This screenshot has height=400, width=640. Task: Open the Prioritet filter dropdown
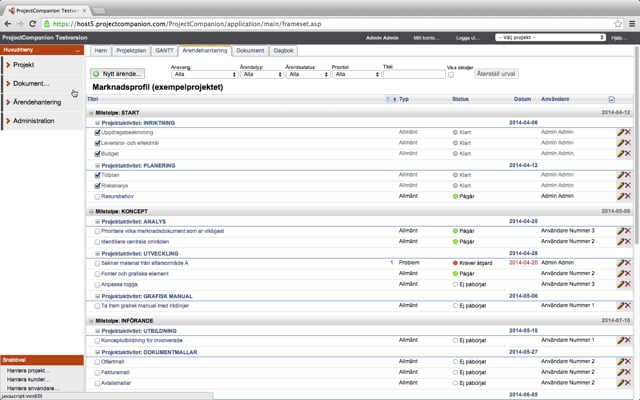point(356,74)
